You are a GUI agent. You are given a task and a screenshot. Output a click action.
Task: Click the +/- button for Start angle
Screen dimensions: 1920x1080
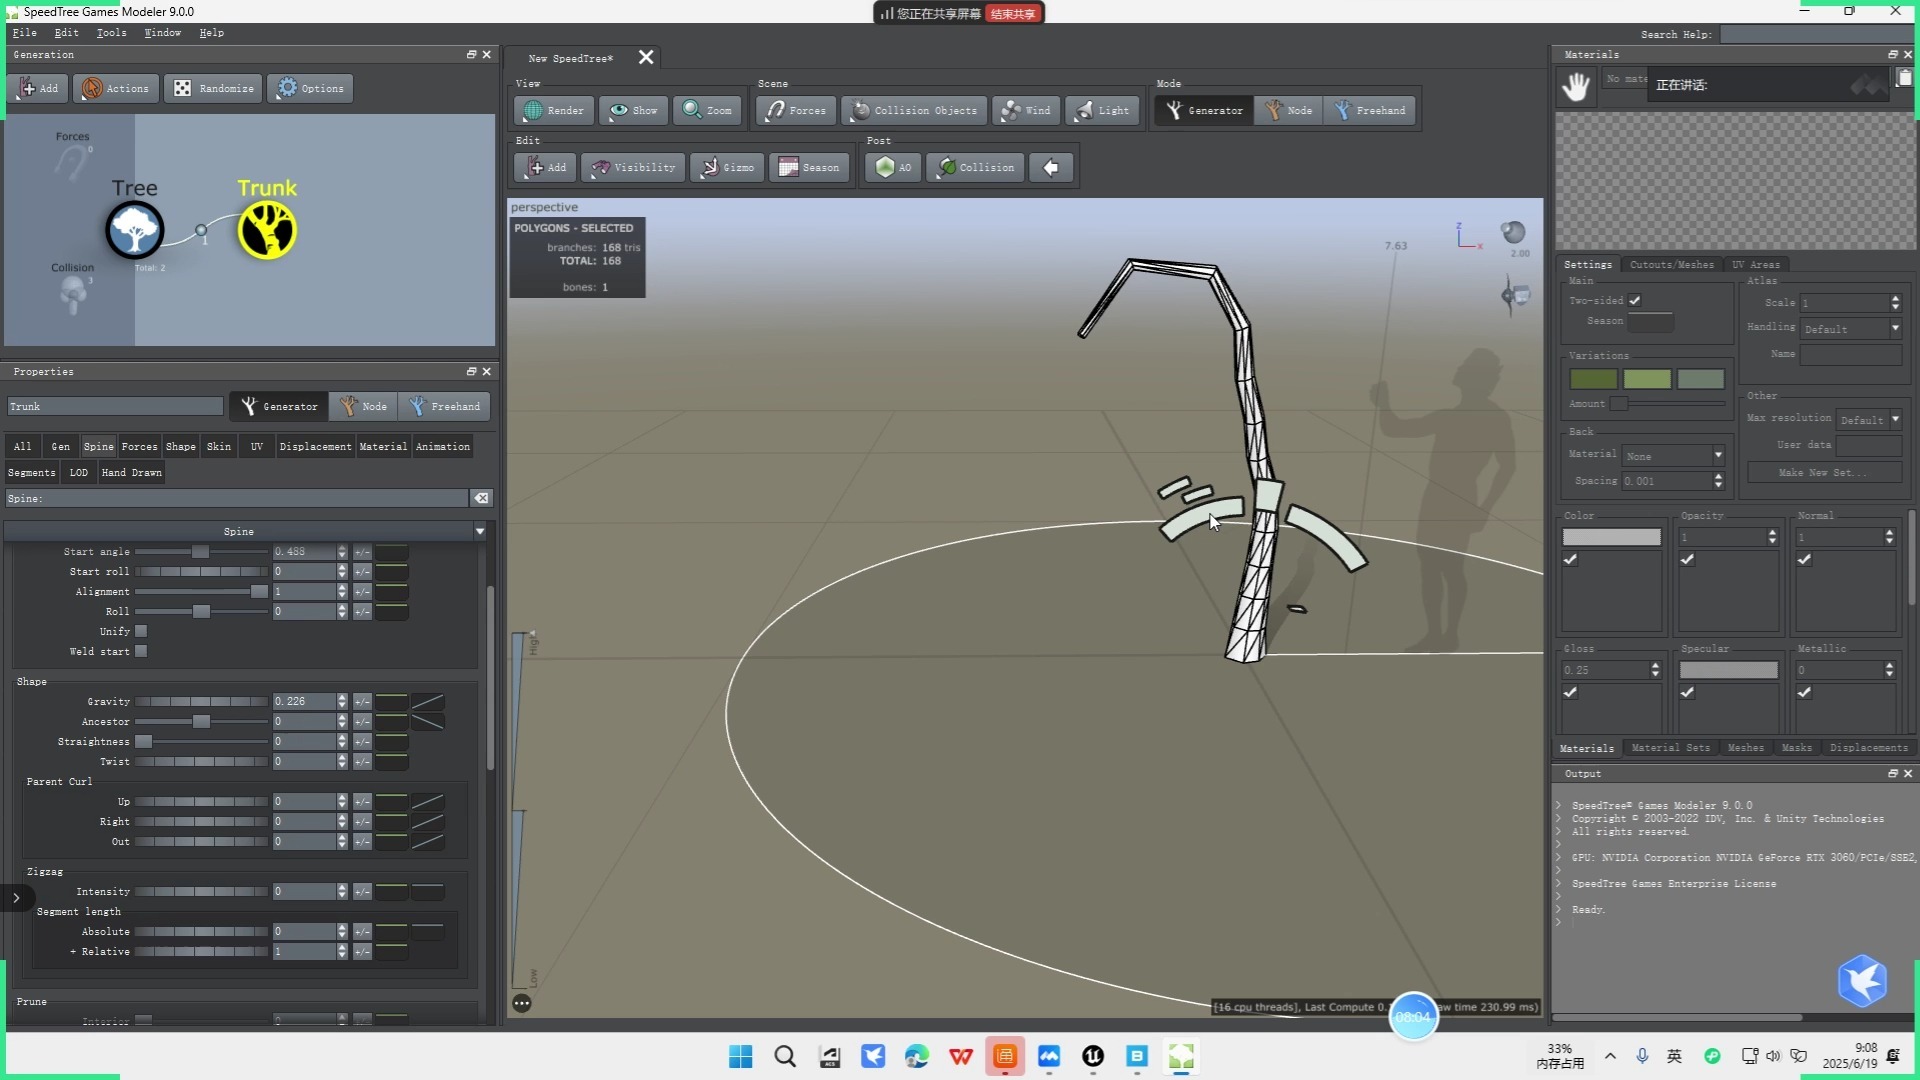(x=362, y=552)
